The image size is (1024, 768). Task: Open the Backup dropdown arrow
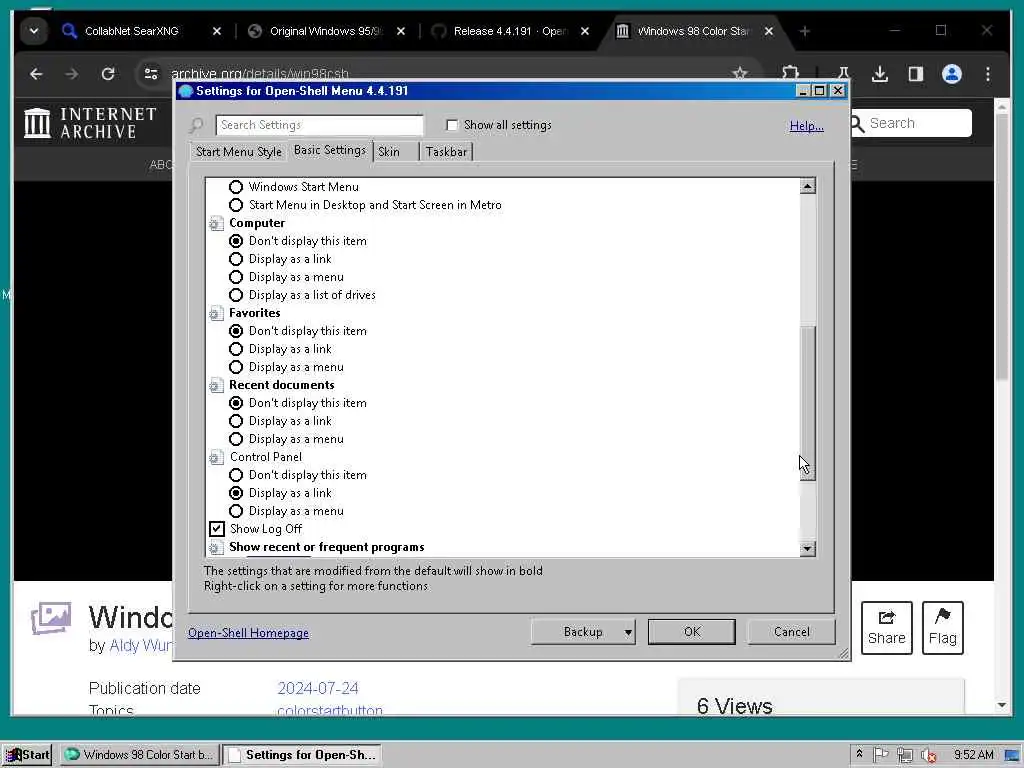628,632
